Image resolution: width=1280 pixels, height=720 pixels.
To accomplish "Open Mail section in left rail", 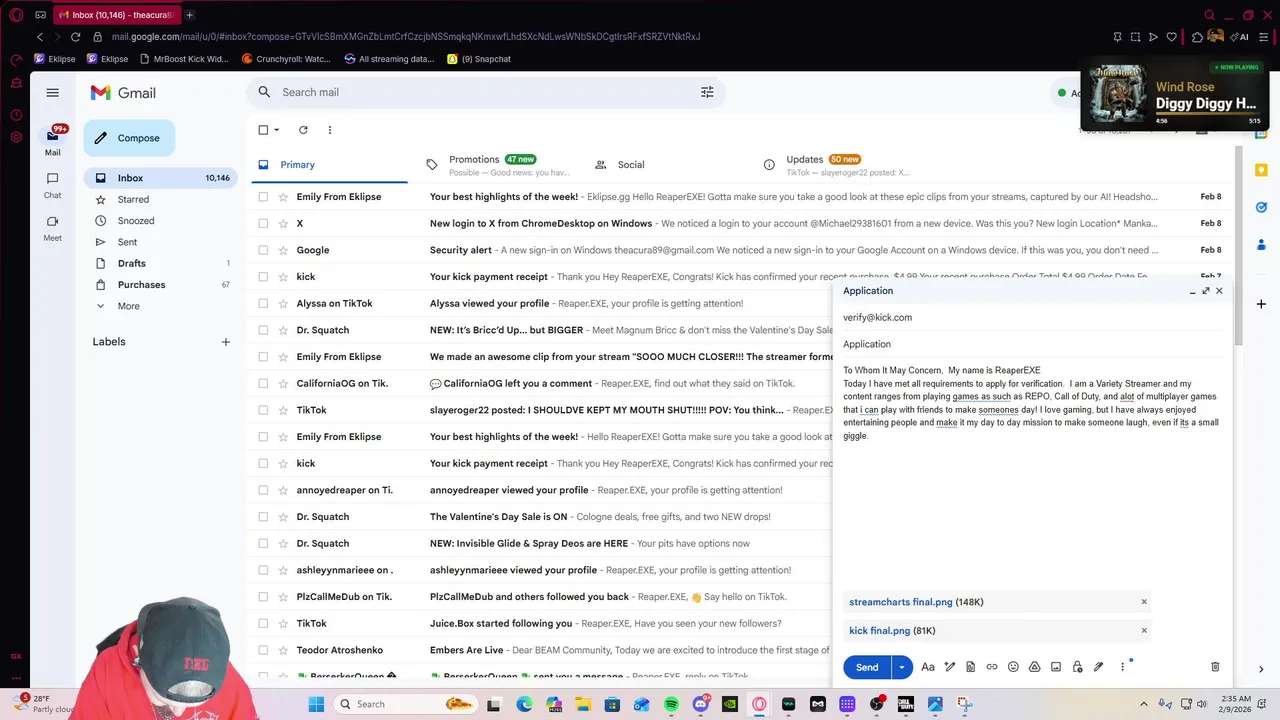I will click(52, 141).
